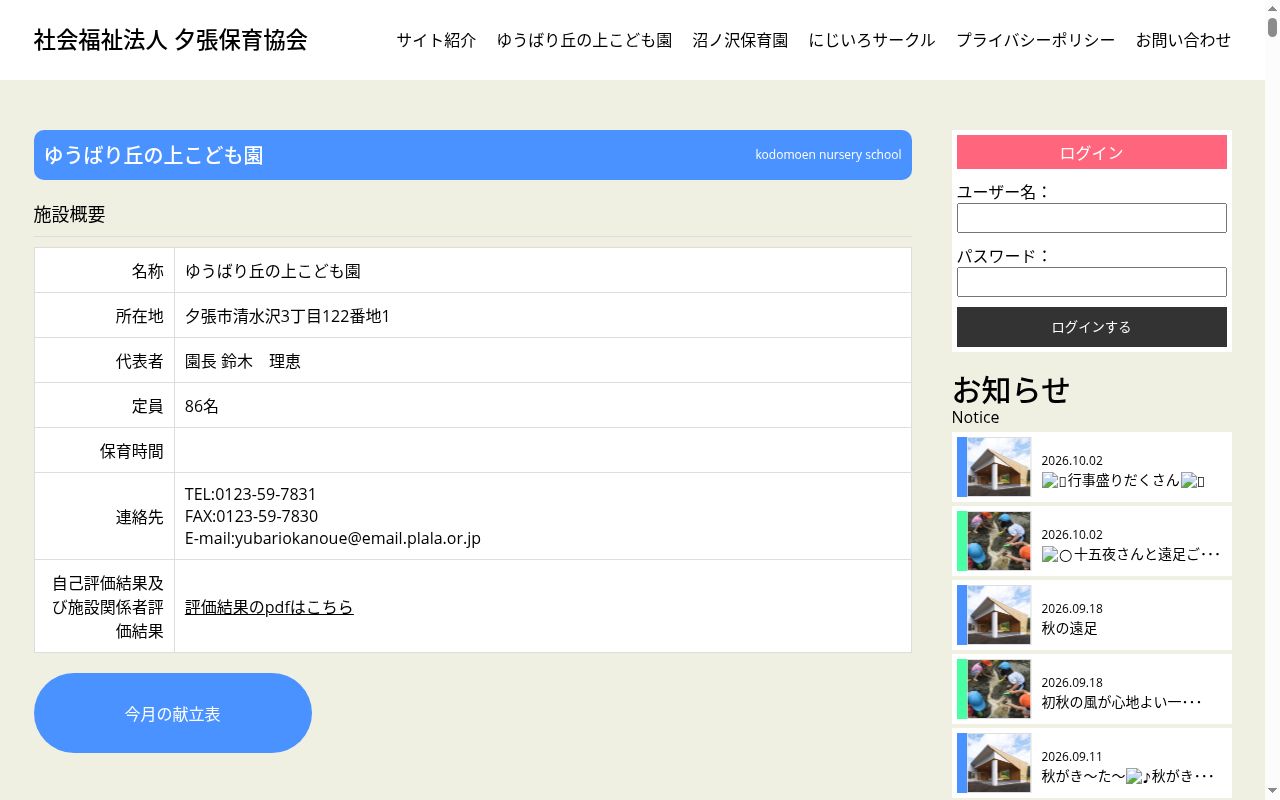This screenshot has height=800, width=1280.
Task: Select にじいろサークル in the top menu
Action: tap(872, 40)
